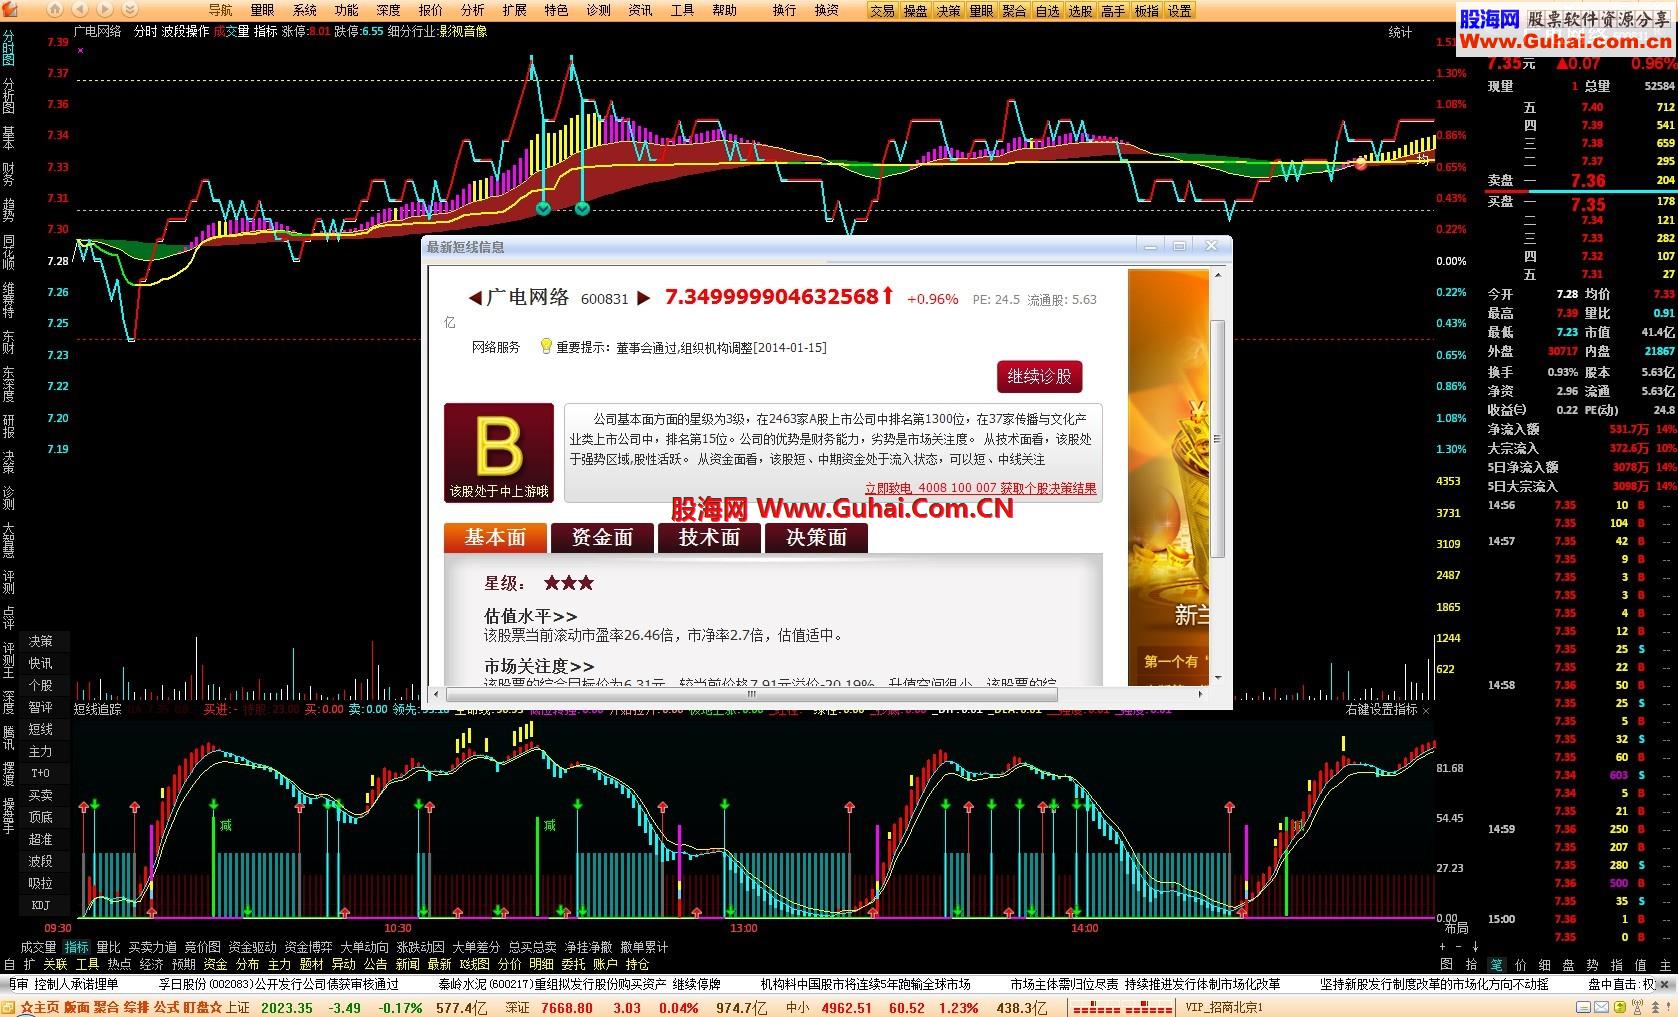Open the 工具 menu in top menu bar
The height and width of the screenshot is (1017, 1678).
[x=682, y=10]
